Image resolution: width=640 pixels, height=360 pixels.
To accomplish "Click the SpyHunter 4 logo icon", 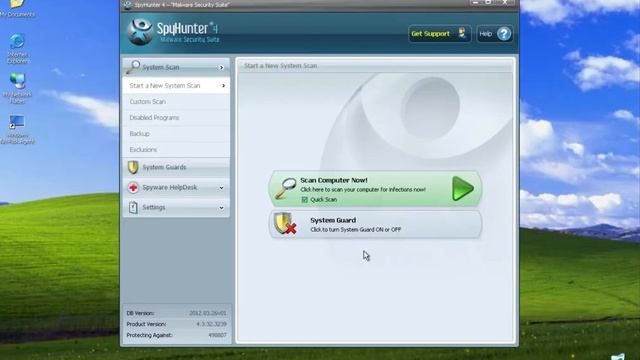I will pos(140,32).
